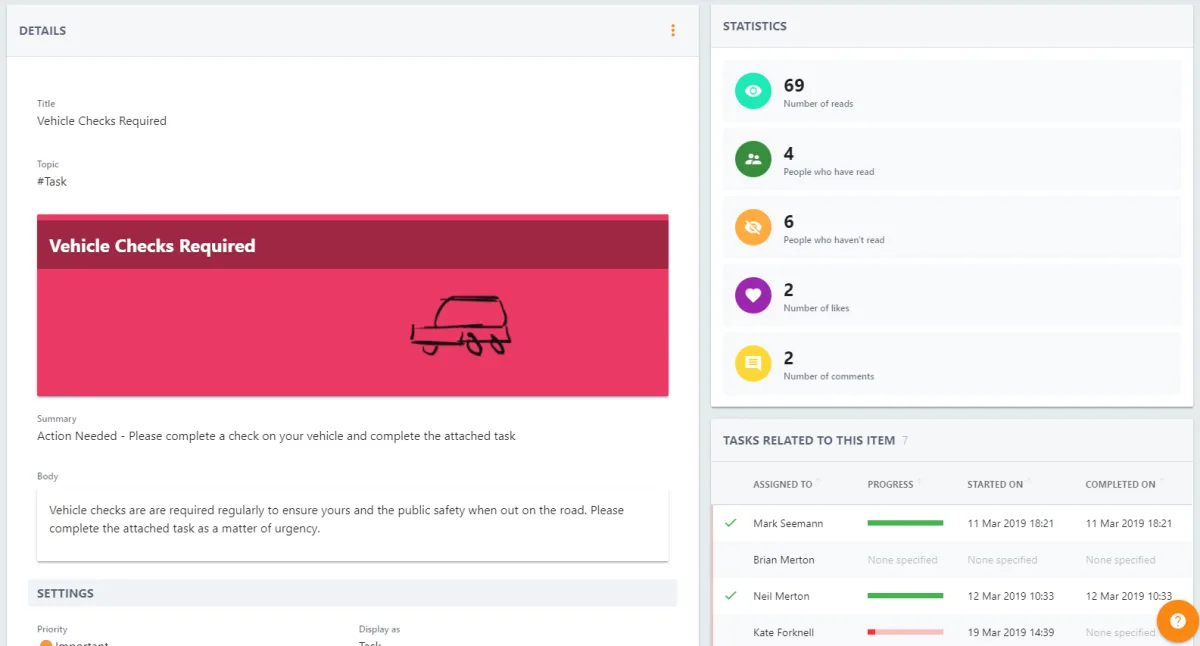Click the eye icon for Number of reads
The width and height of the screenshot is (1200, 646).
(753, 91)
